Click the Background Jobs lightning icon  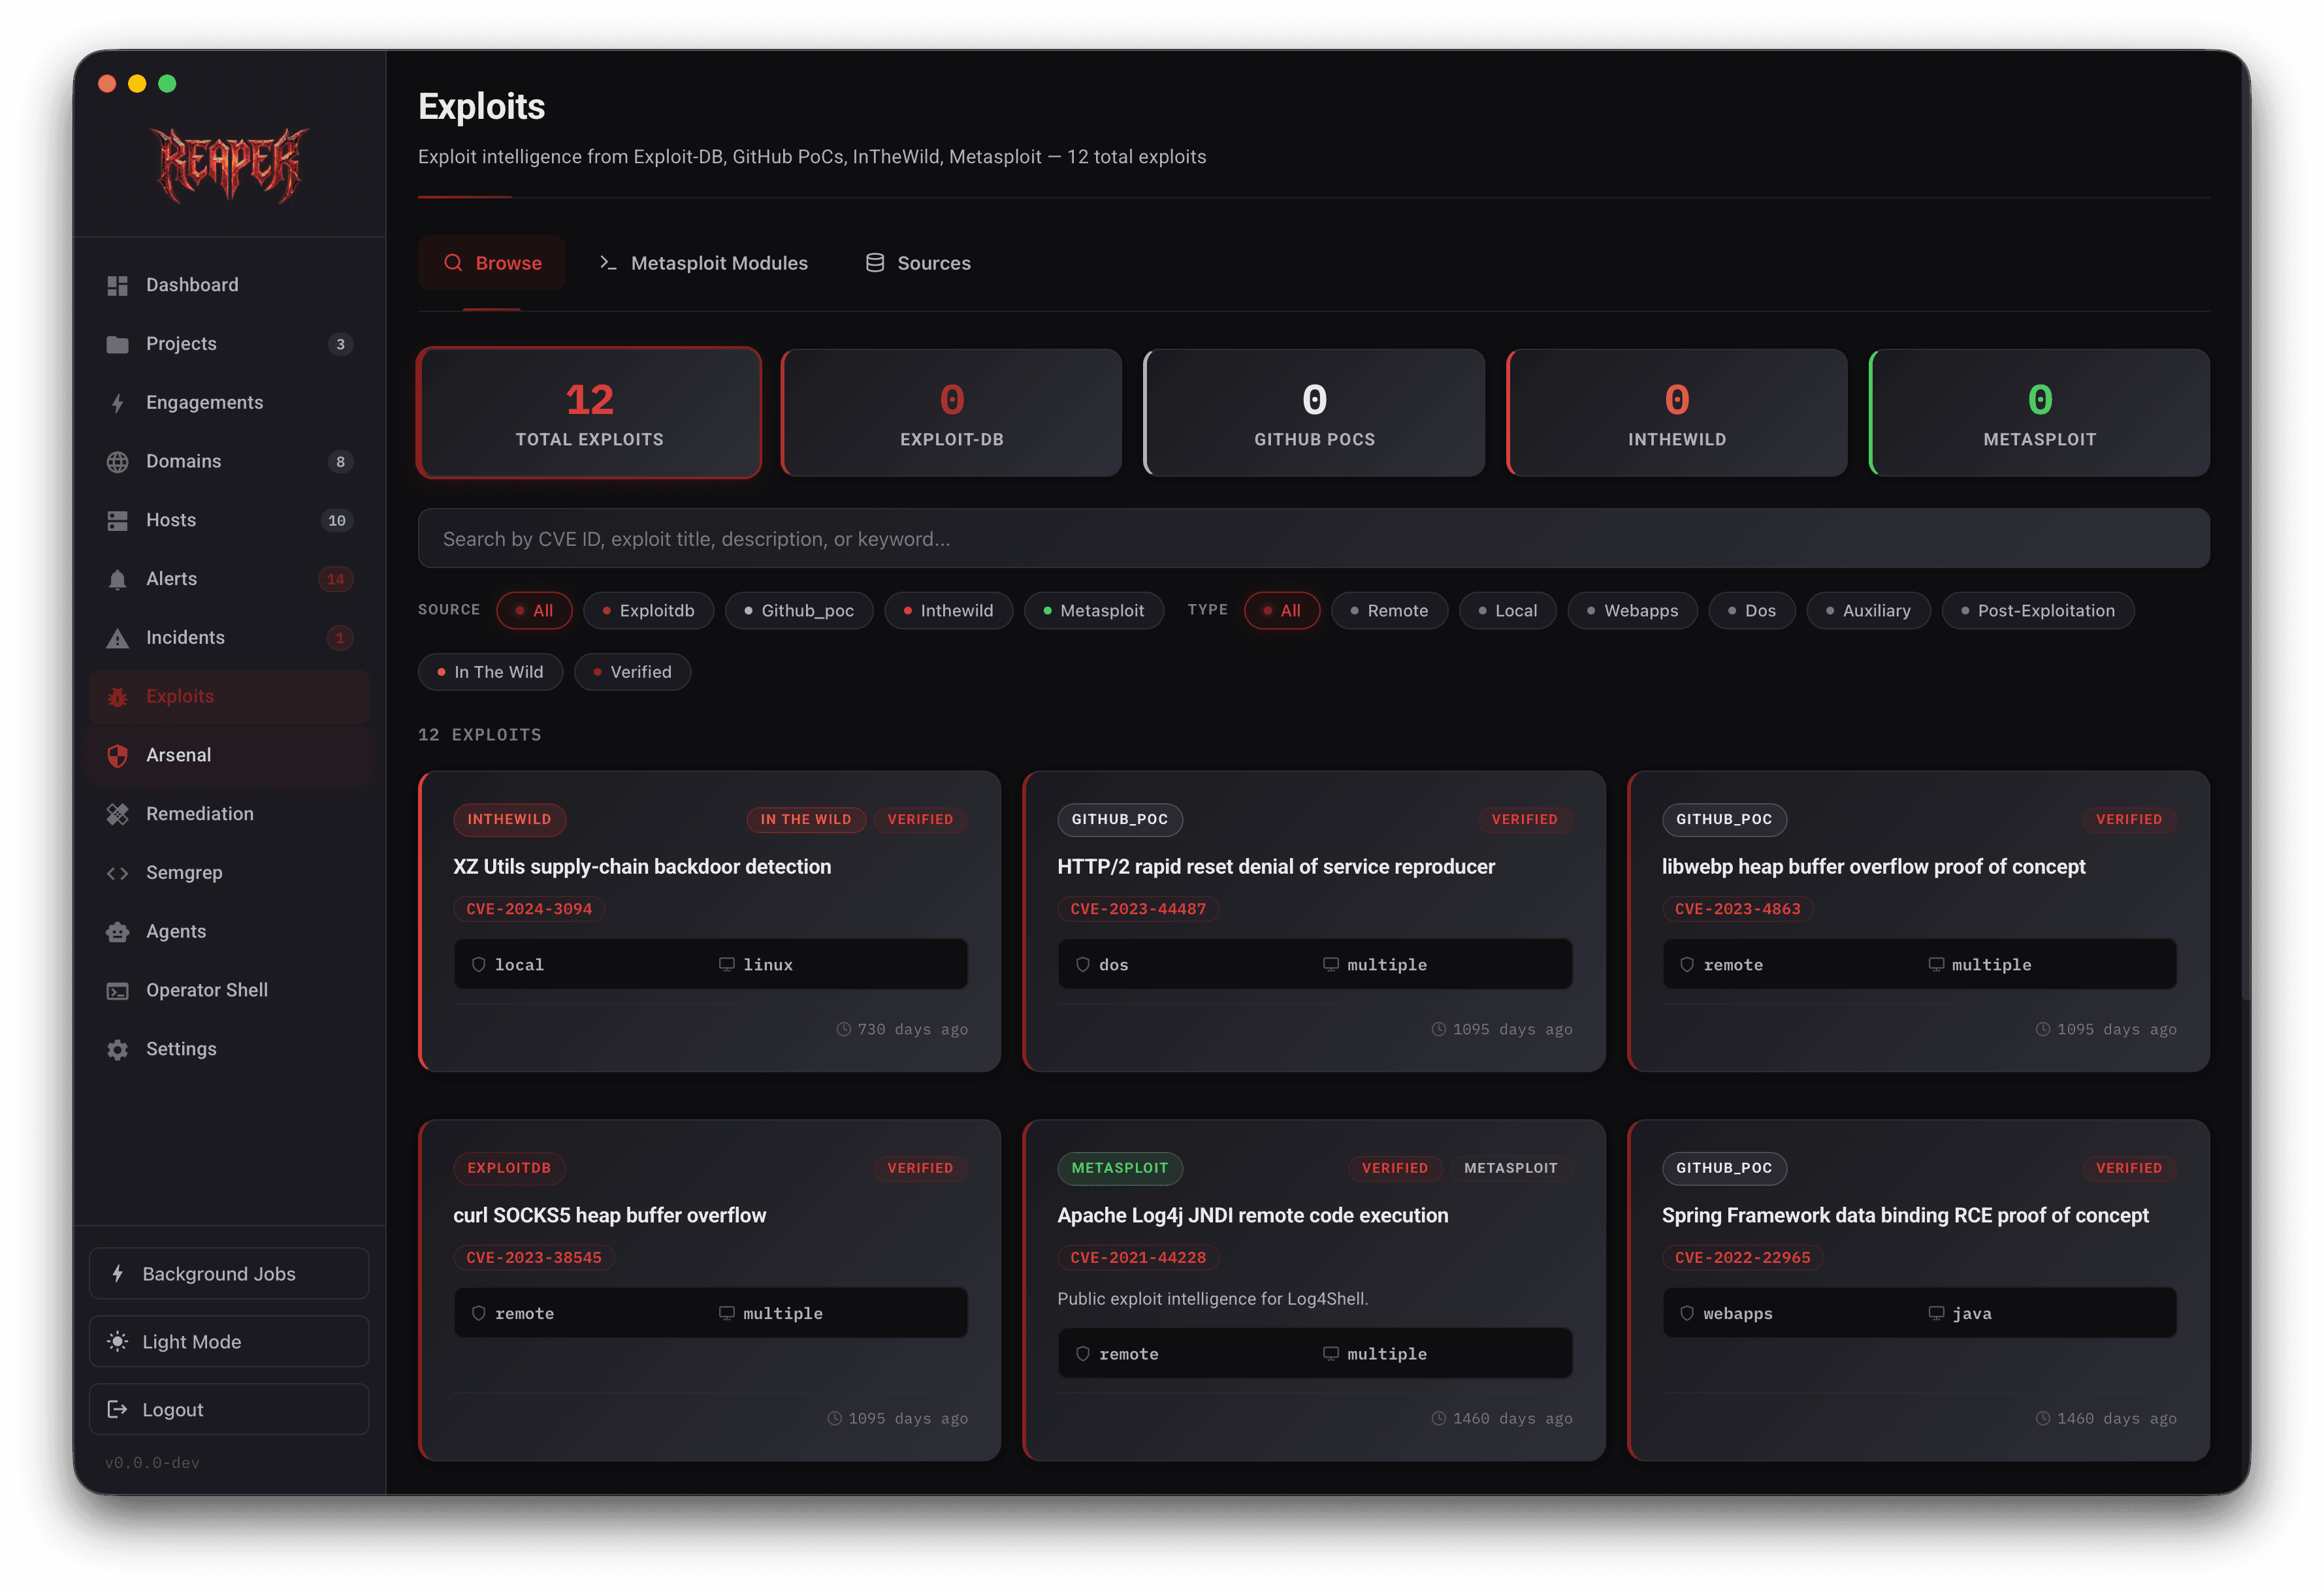click(117, 1274)
